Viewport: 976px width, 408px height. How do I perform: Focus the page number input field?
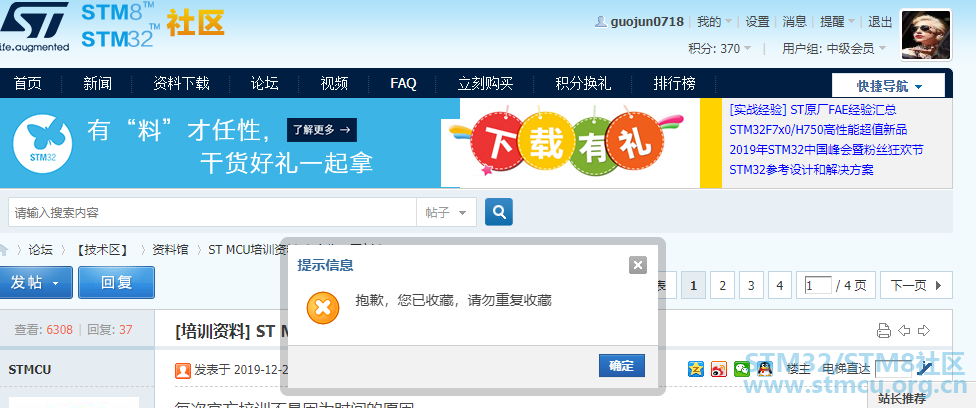pyautogui.click(x=818, y=285)
